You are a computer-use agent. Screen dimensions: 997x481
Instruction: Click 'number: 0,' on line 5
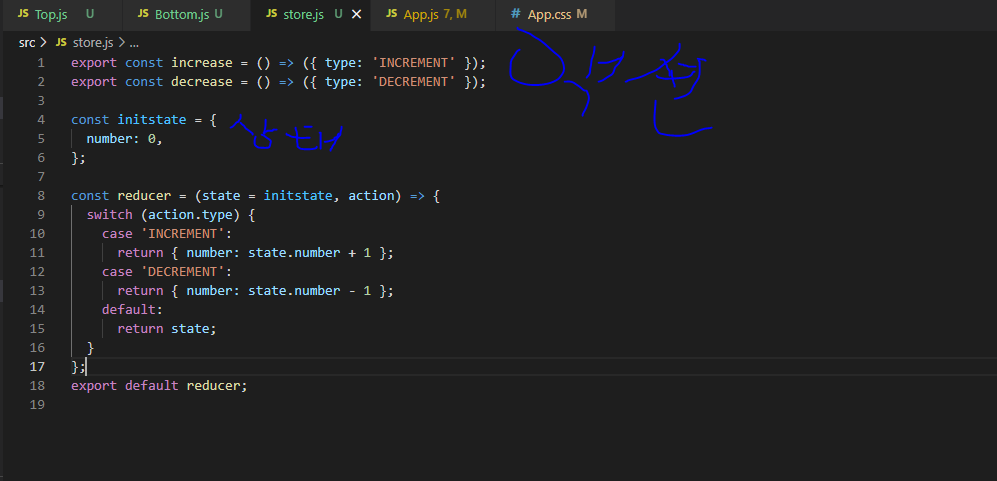[125, 139]
